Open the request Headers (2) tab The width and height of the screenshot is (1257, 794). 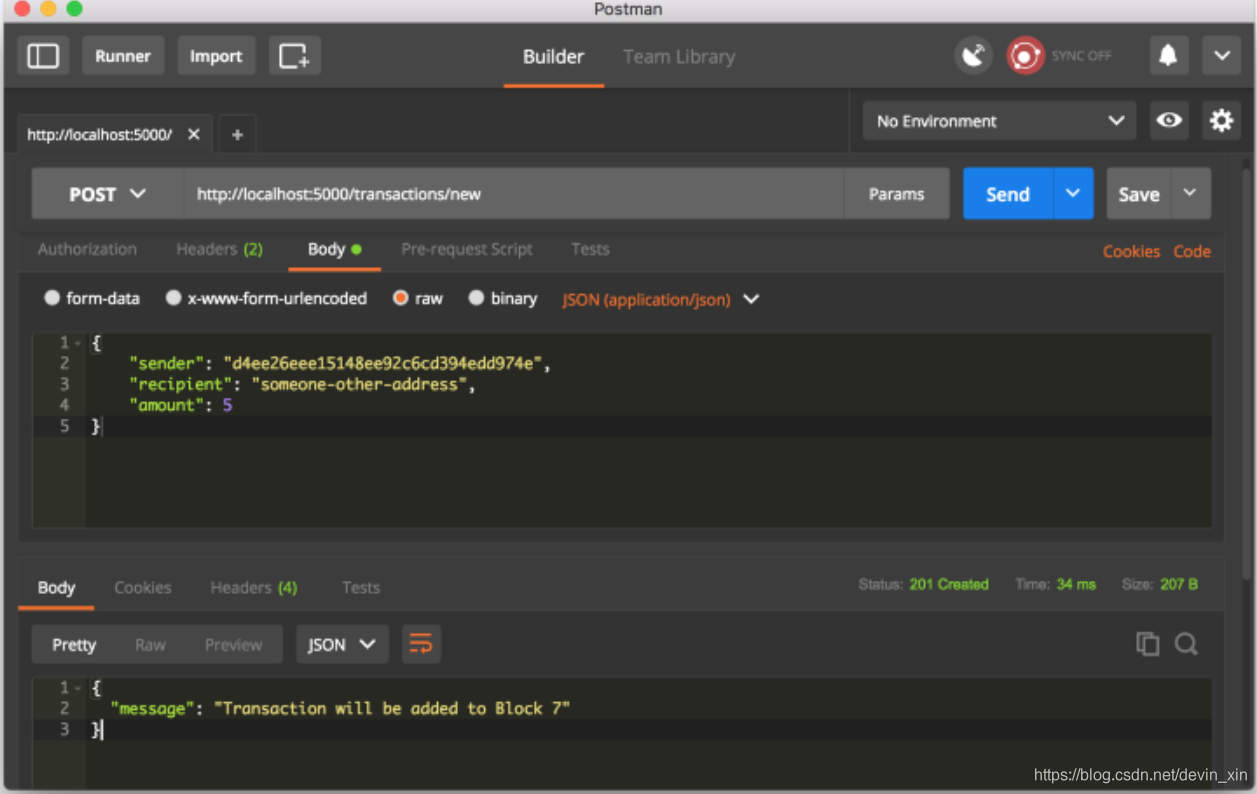[219, 249]
